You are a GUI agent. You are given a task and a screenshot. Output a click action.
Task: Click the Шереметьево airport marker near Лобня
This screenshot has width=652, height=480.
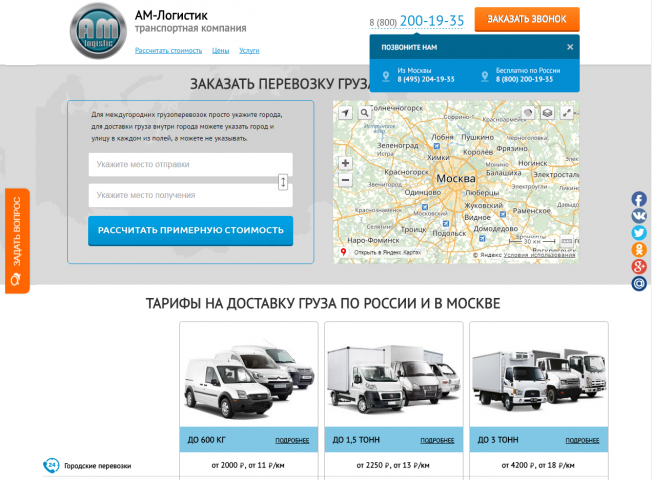tap(437, 146)
